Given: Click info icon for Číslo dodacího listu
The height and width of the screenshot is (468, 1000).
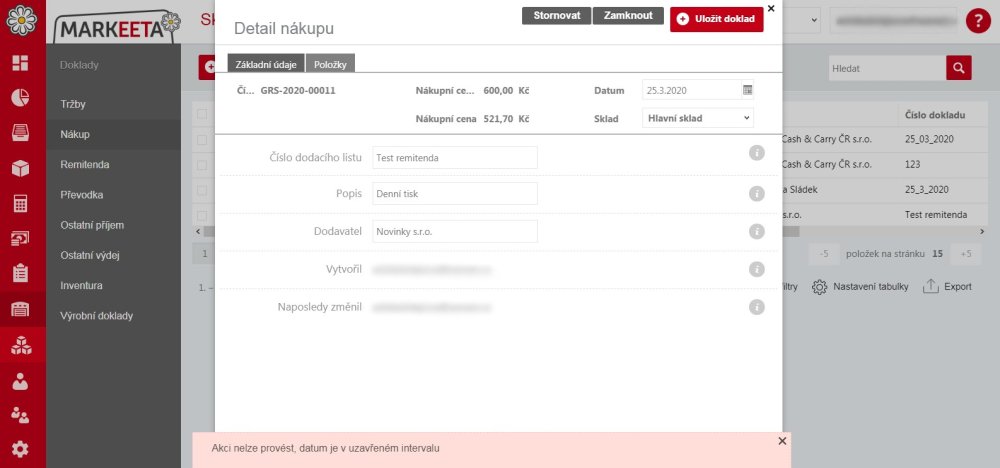Looking at the screenshot, I should (x=756, y=153).
